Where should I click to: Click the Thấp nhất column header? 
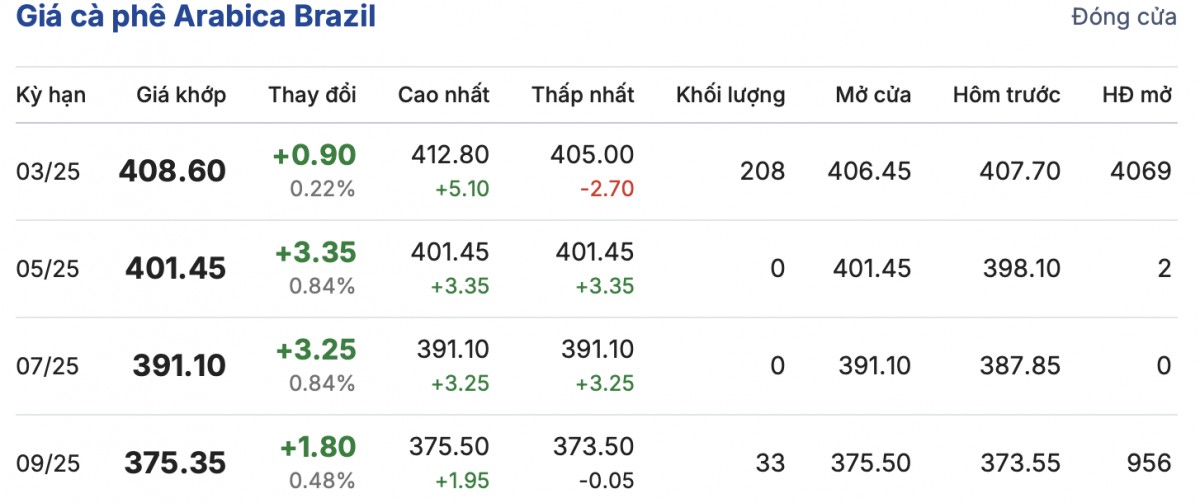[583, 95]
